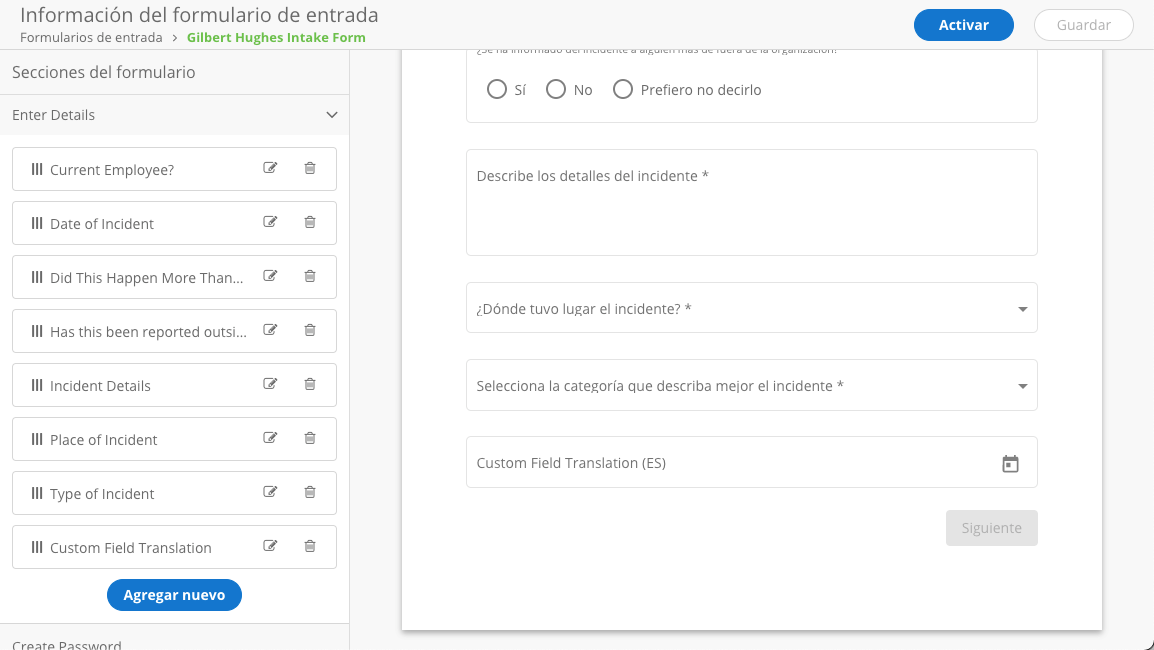
Task: Grab drag handle of Custom Field Translation row
Action: pos(37,547)
